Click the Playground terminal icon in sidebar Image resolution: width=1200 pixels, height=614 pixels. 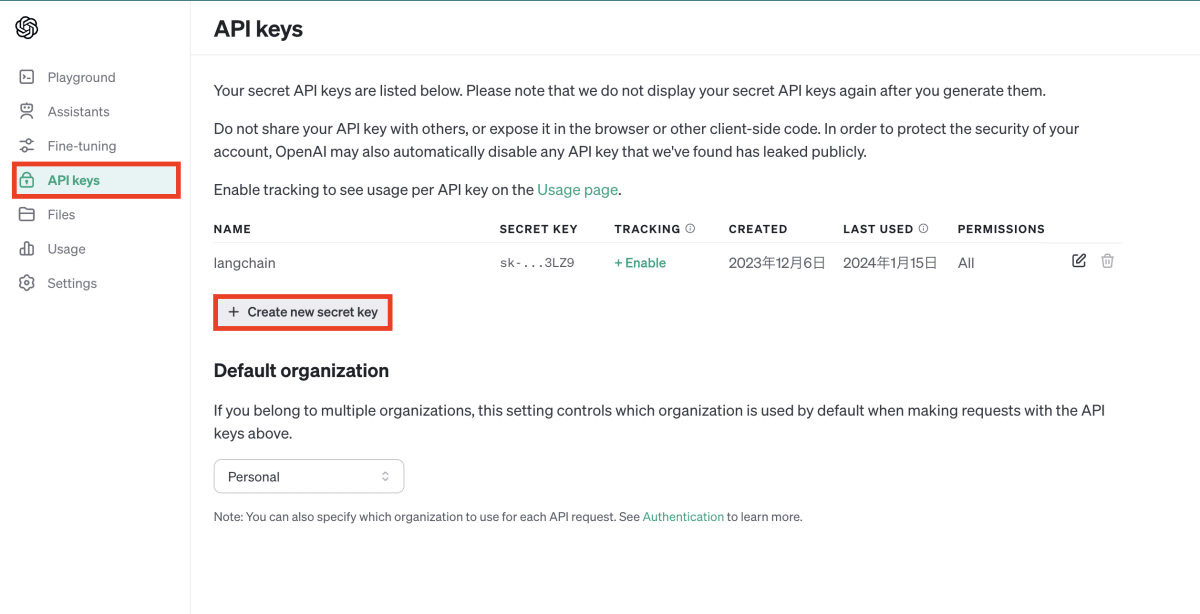[x=27, y=77]
